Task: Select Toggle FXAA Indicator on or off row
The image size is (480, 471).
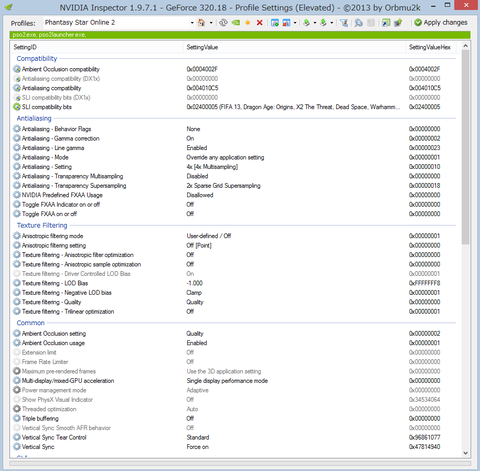Action: pyautogui.click(x=235, y=204)
